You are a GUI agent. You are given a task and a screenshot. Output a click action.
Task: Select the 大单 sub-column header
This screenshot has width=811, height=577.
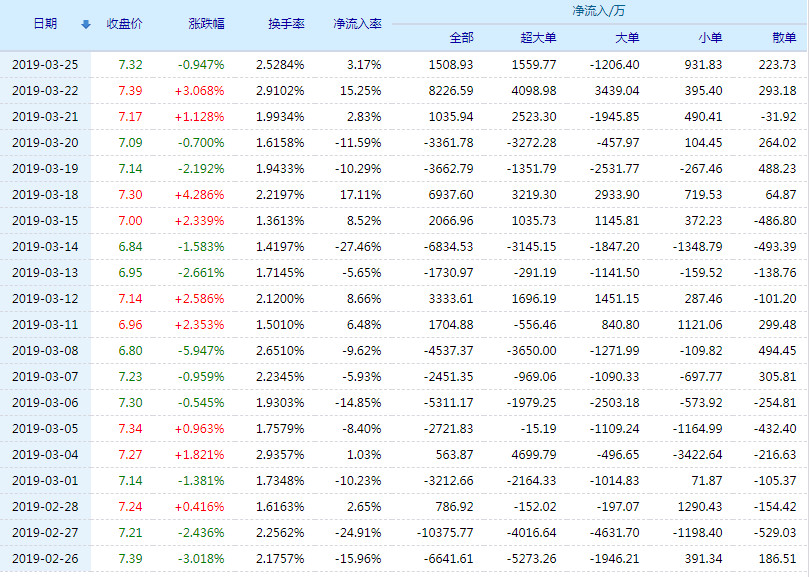pos(627,37)
